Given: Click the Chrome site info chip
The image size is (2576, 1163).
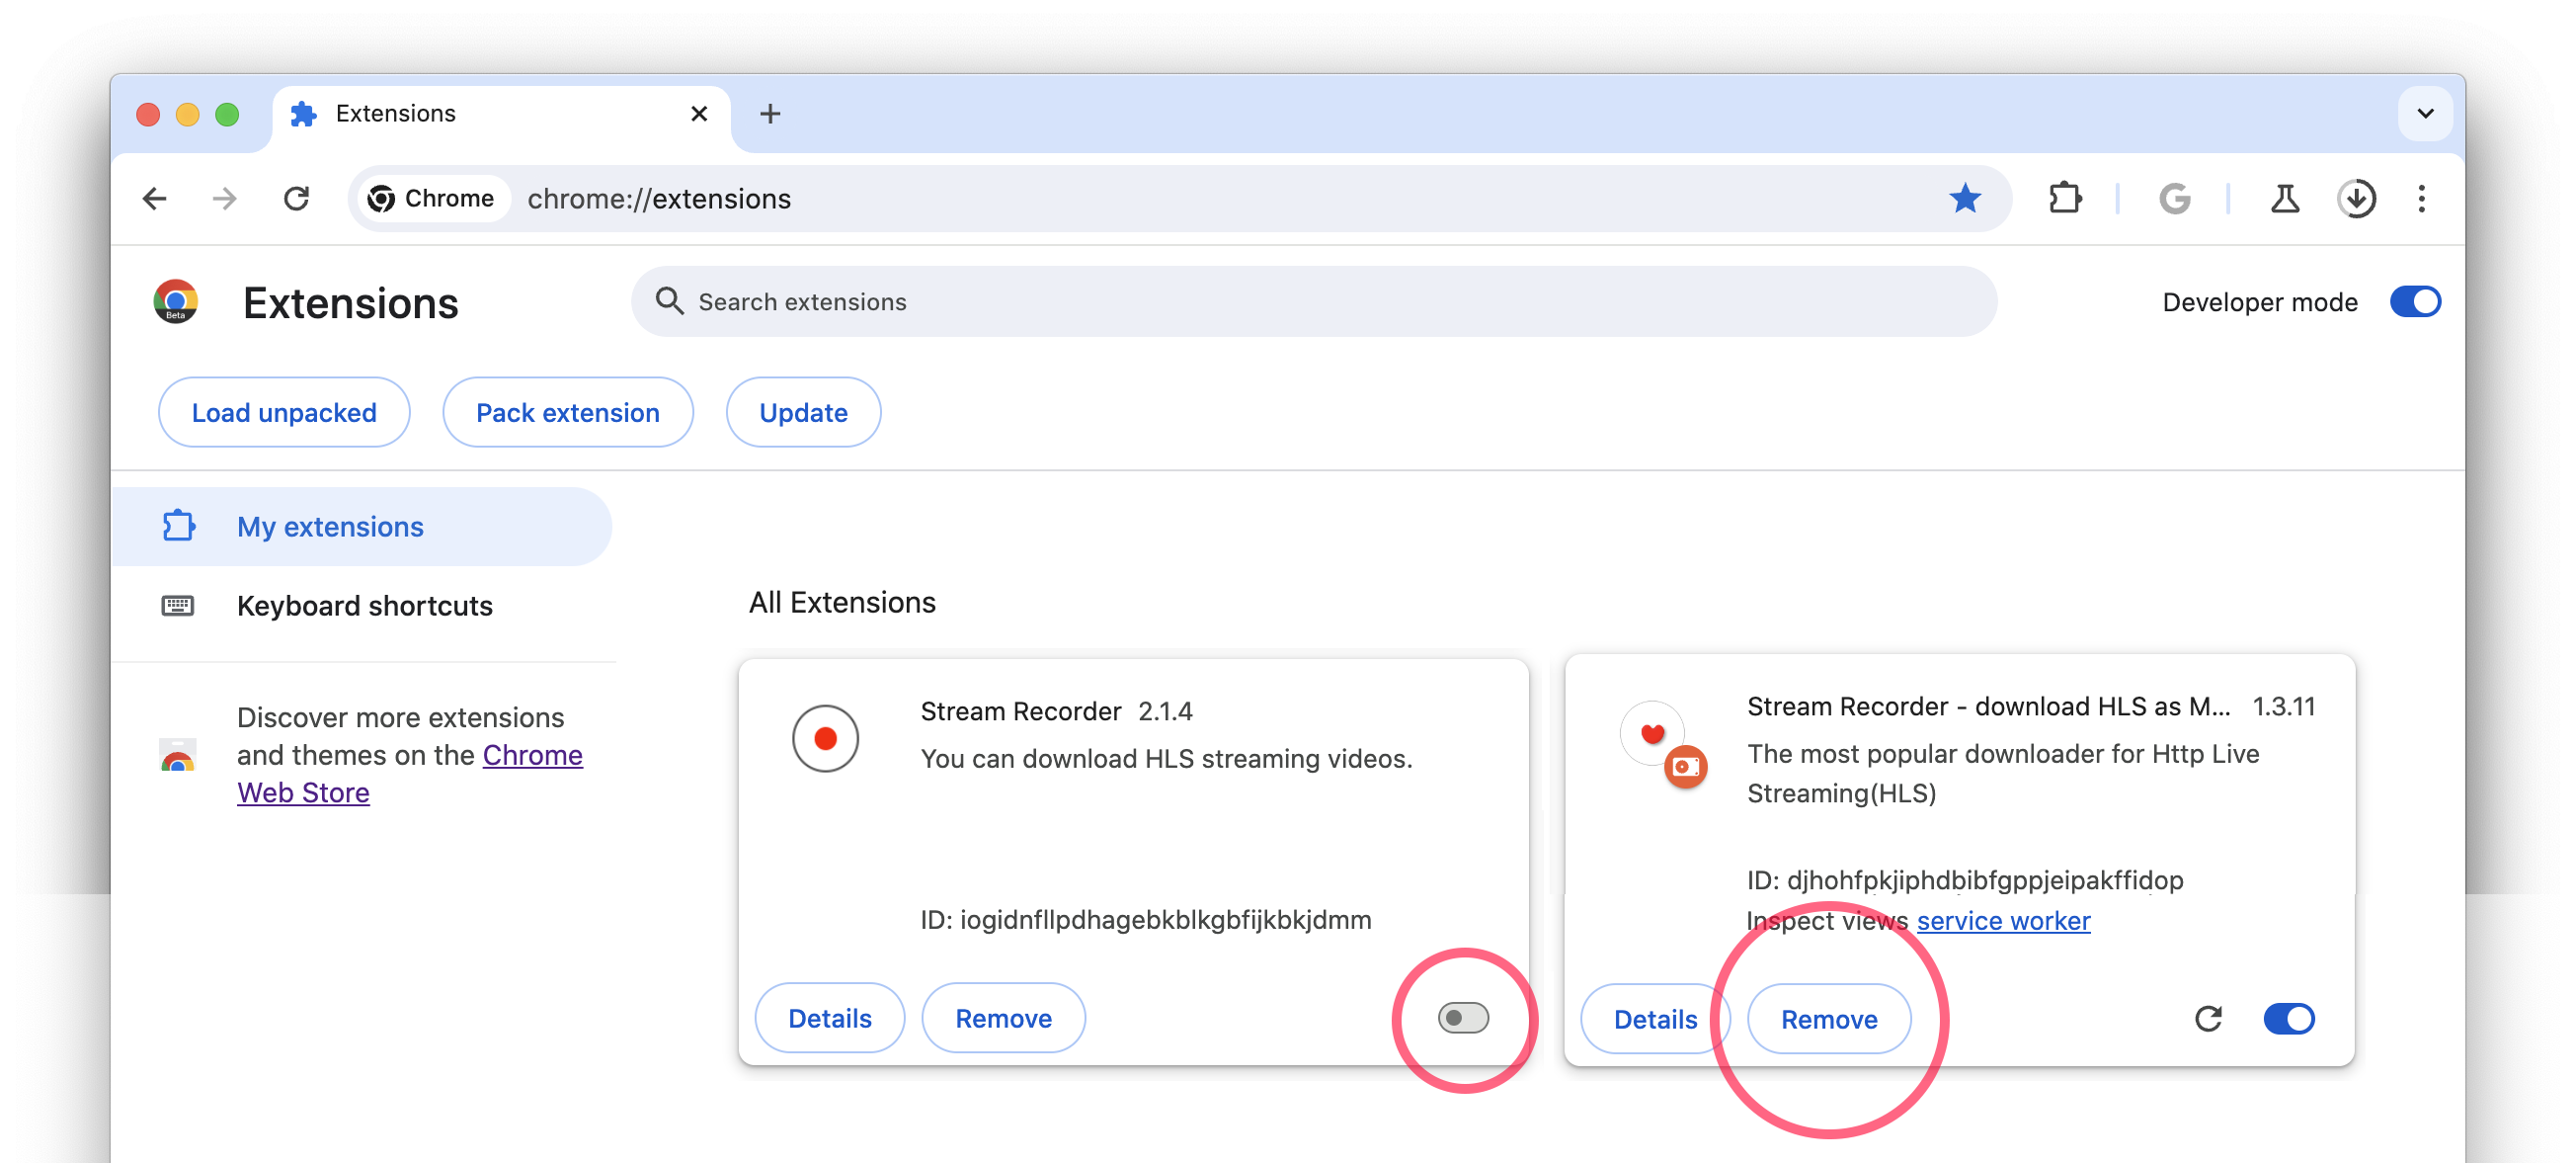Looking at the screenshot, I should pos(432,198).
